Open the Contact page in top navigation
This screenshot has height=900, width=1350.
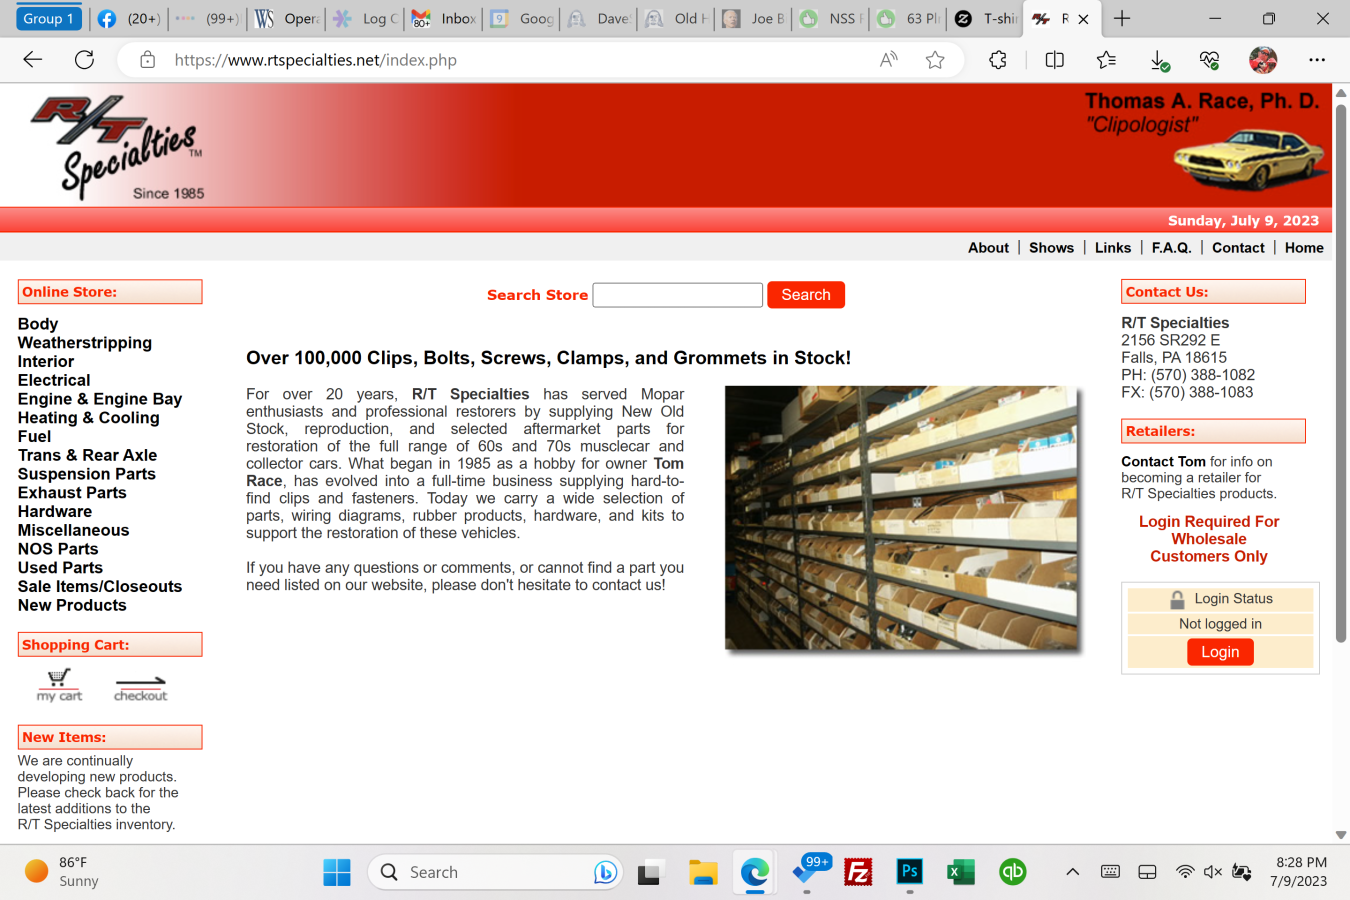(x=1238, y=248)
